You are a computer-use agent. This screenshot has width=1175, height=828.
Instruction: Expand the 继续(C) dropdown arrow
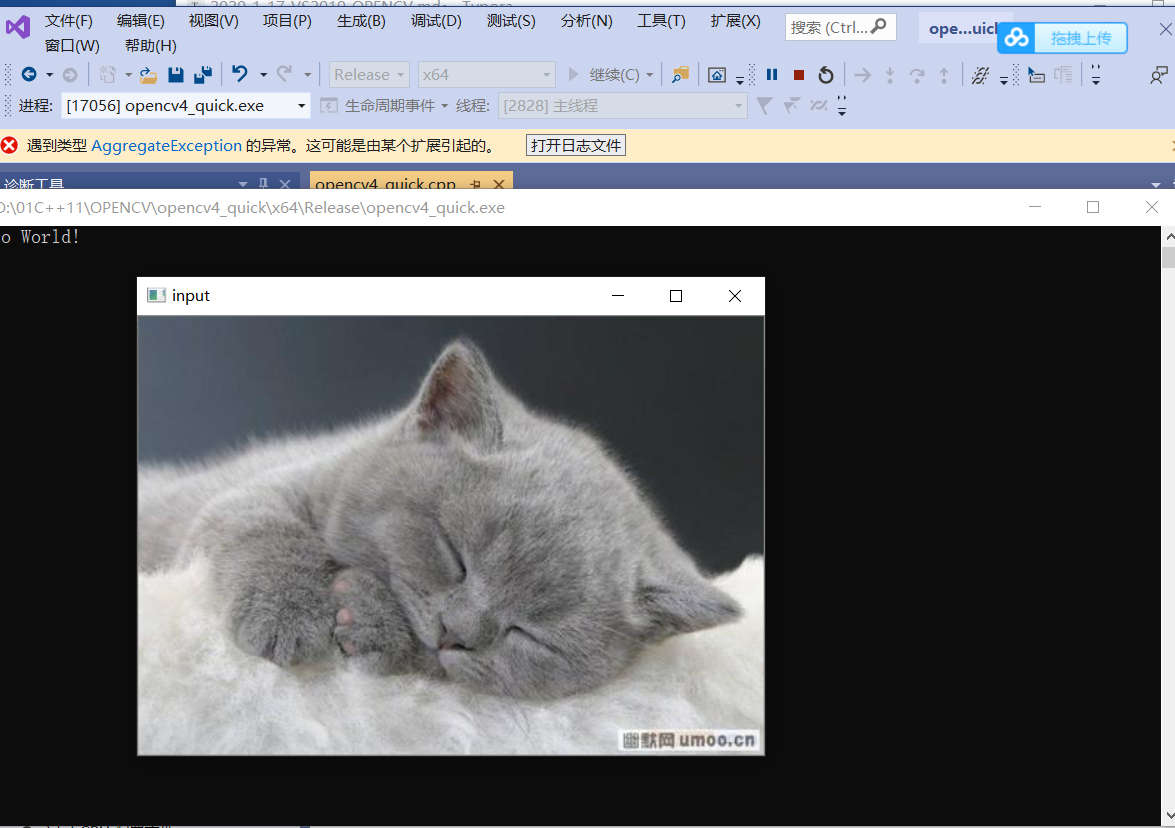[x=650, y=75]
